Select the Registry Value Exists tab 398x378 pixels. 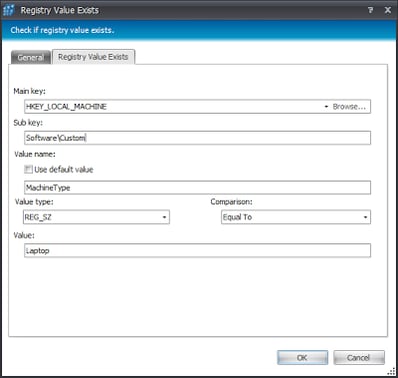pos(93,57)
